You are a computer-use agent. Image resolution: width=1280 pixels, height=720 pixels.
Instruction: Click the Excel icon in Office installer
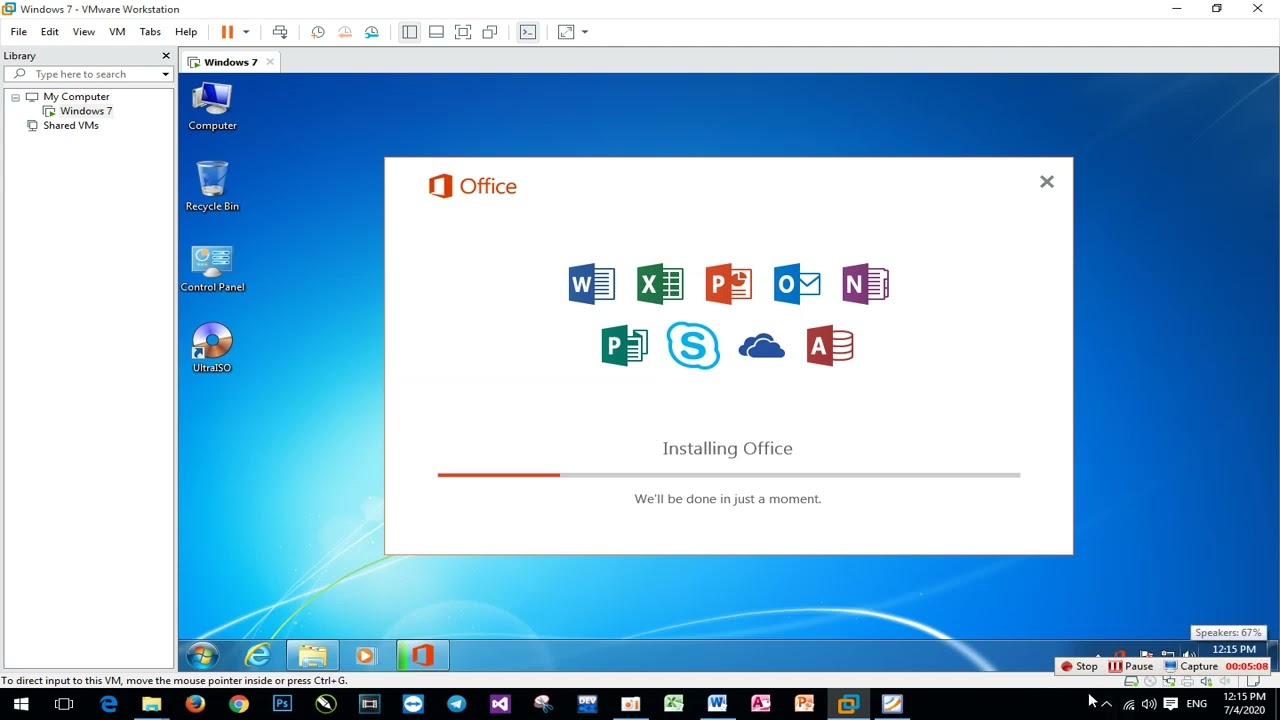(660, 284)
